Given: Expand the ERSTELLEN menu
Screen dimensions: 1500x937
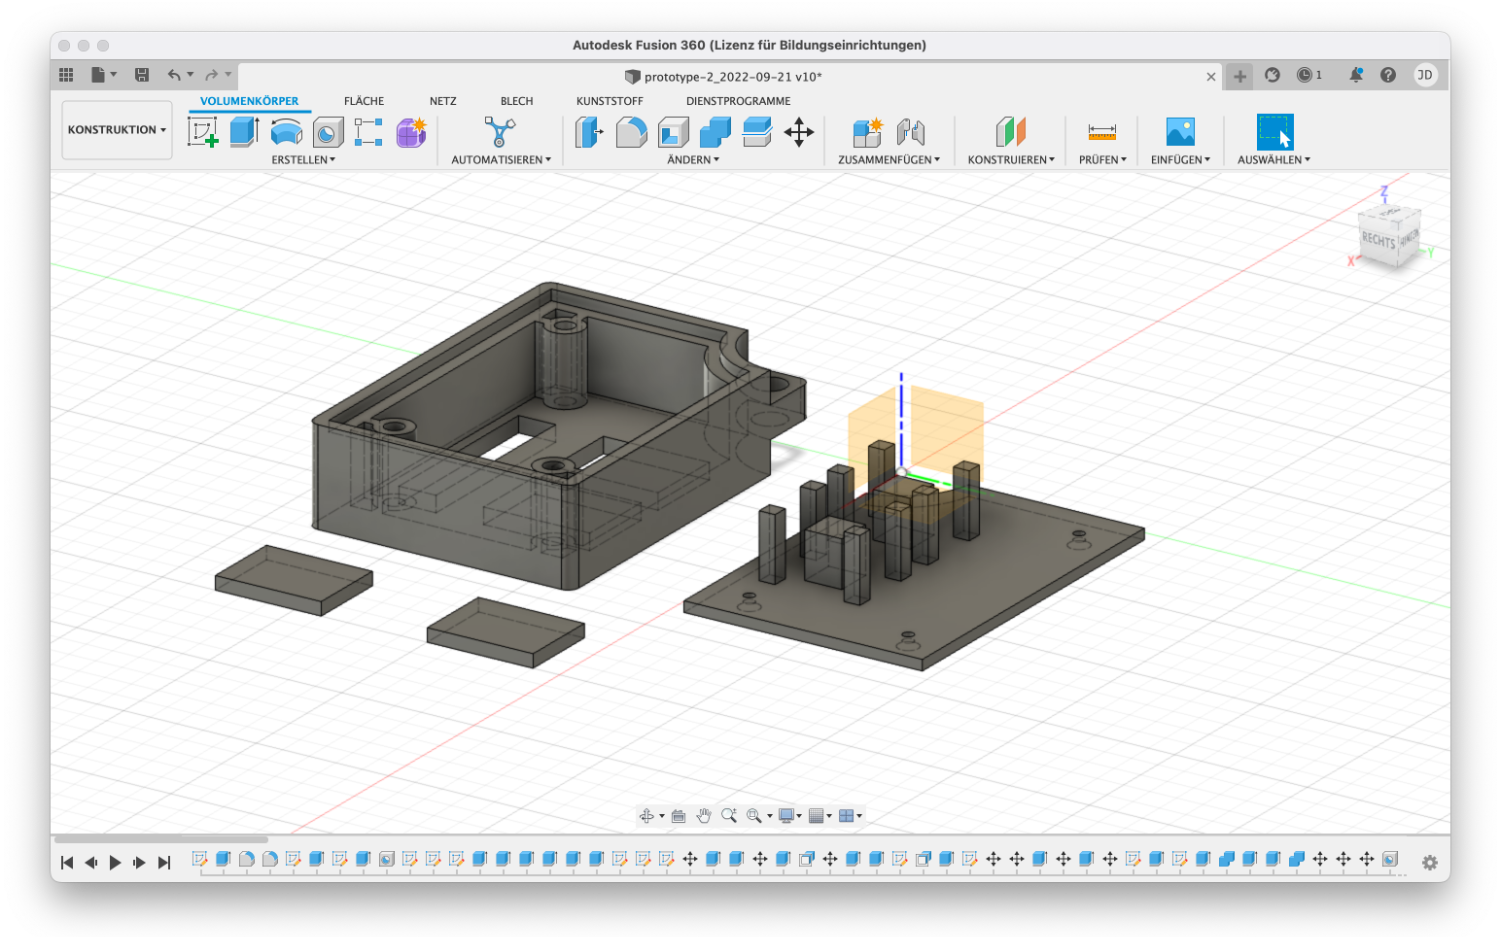Looking at the screenshot, I should (303, 160).
